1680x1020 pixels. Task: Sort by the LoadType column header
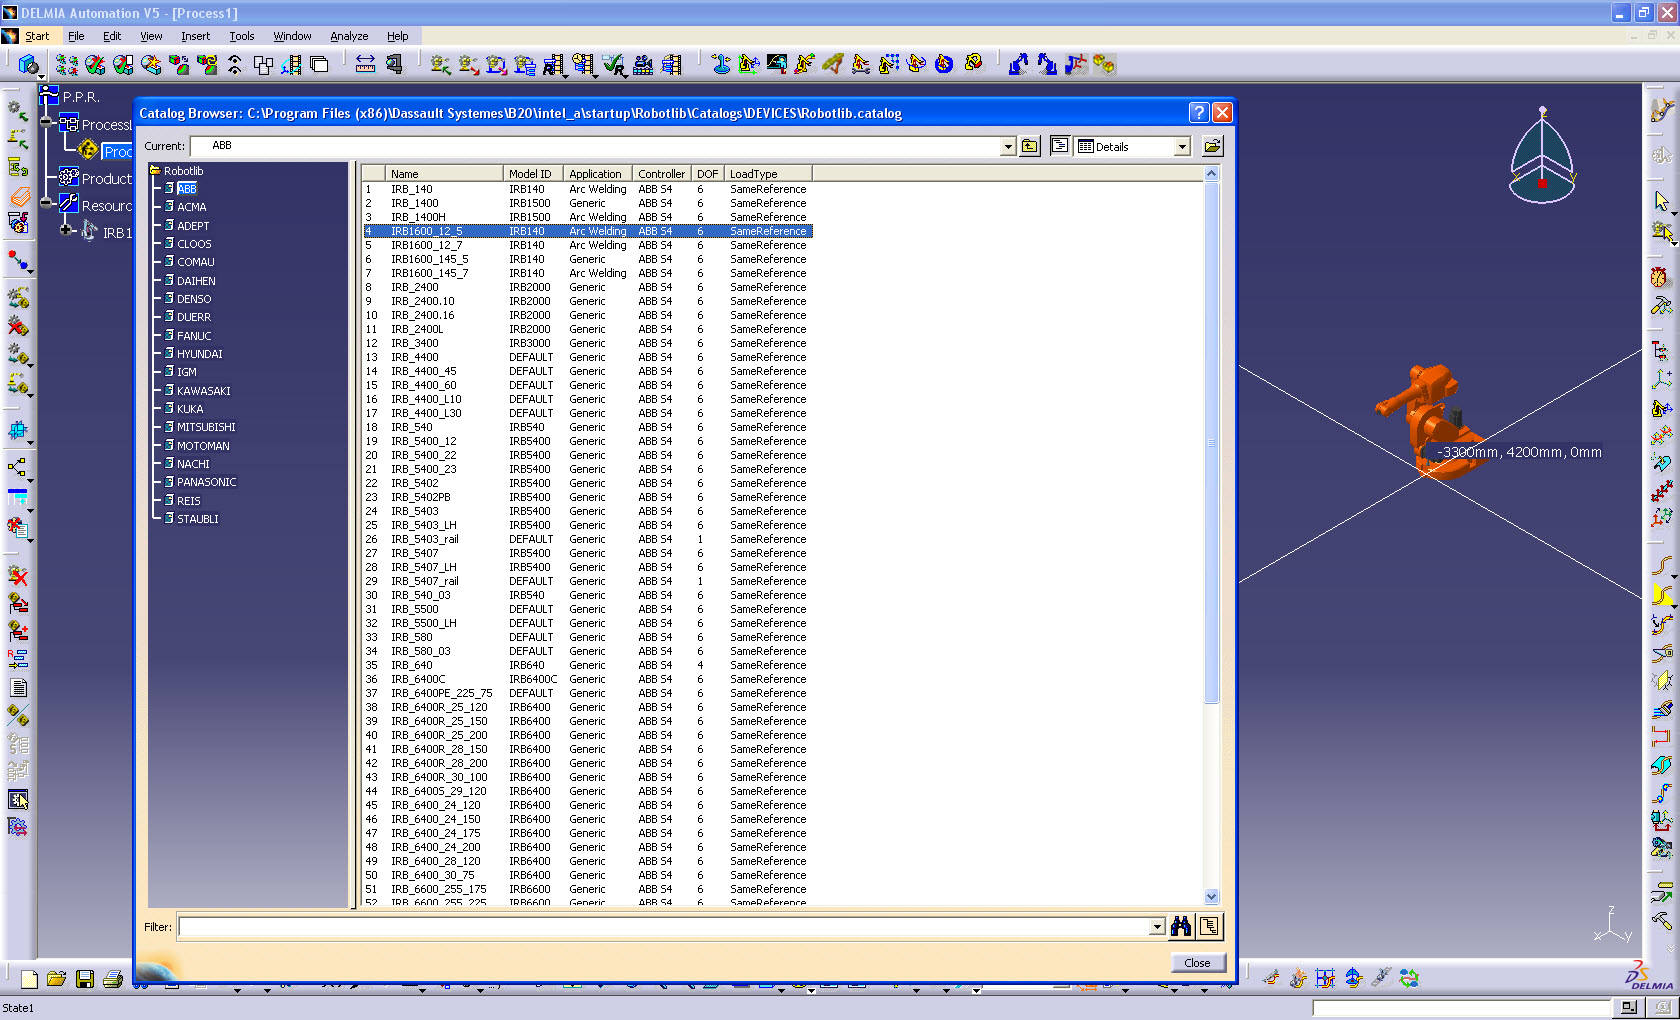[768, 174]
